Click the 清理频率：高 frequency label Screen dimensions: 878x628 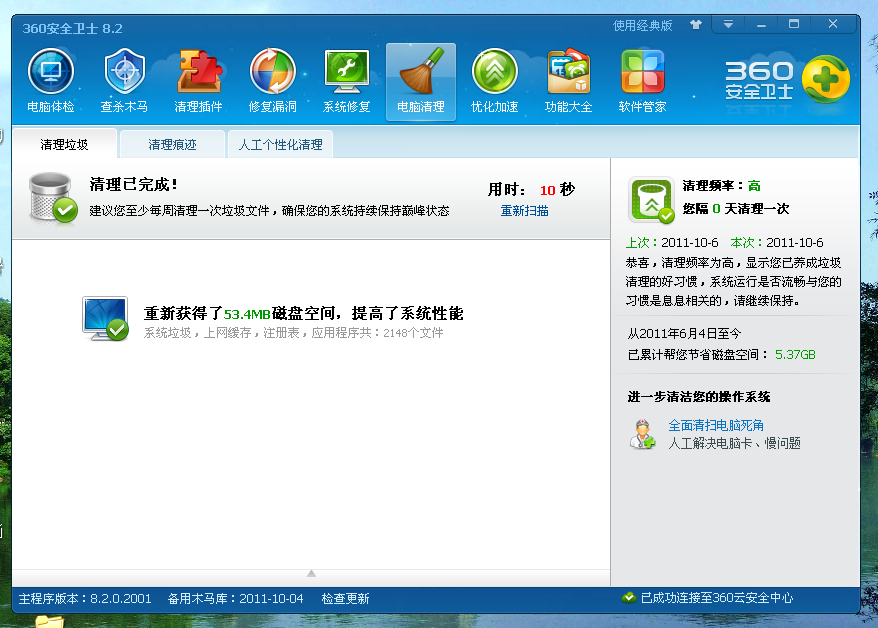pyautogui.click(x=722, y=185)
